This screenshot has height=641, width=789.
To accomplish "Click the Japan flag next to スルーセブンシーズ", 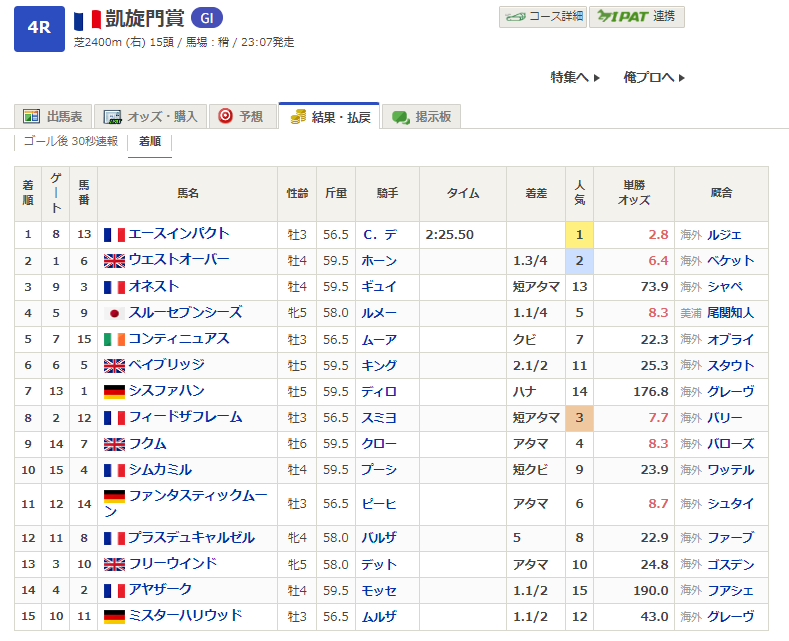I will (x=114, y=313).
